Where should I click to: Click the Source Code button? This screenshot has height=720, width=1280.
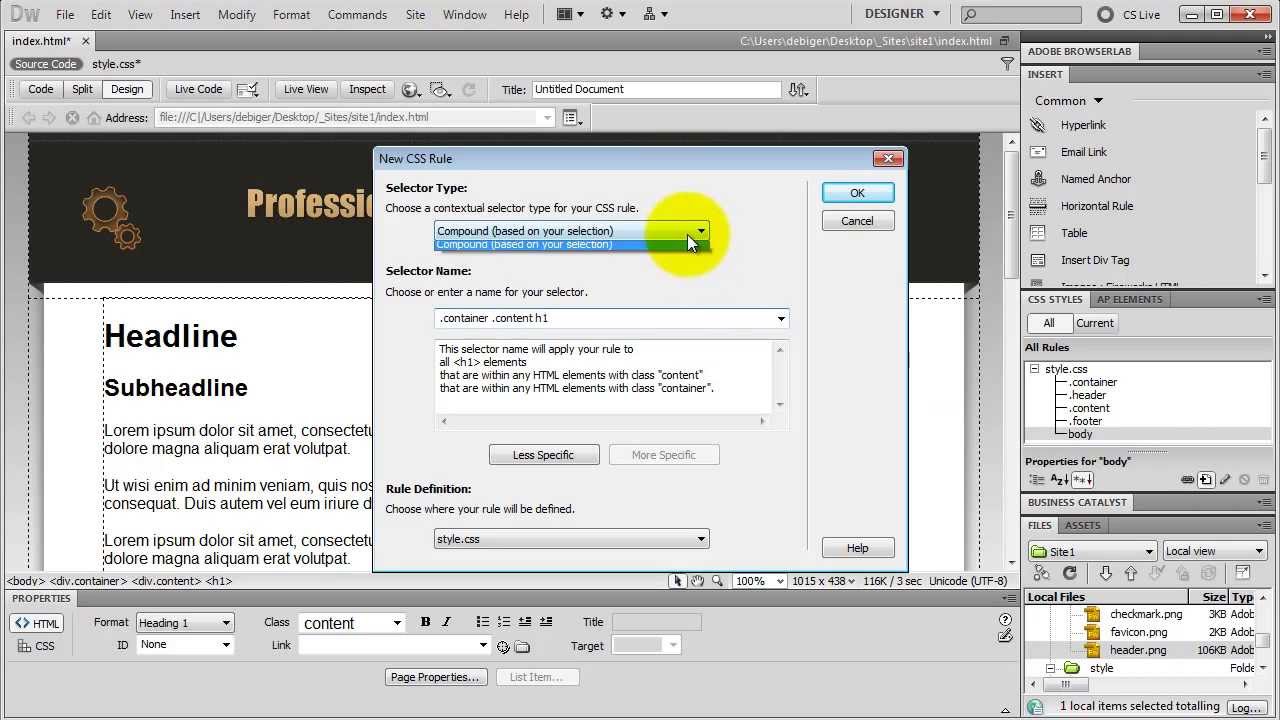pos(46,64)
